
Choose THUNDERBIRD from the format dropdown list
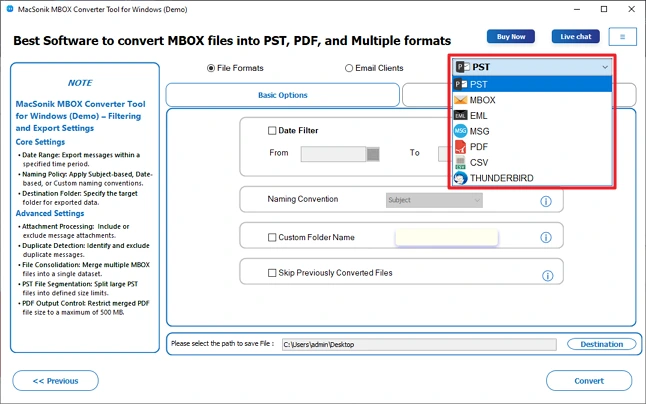[532, 178]
